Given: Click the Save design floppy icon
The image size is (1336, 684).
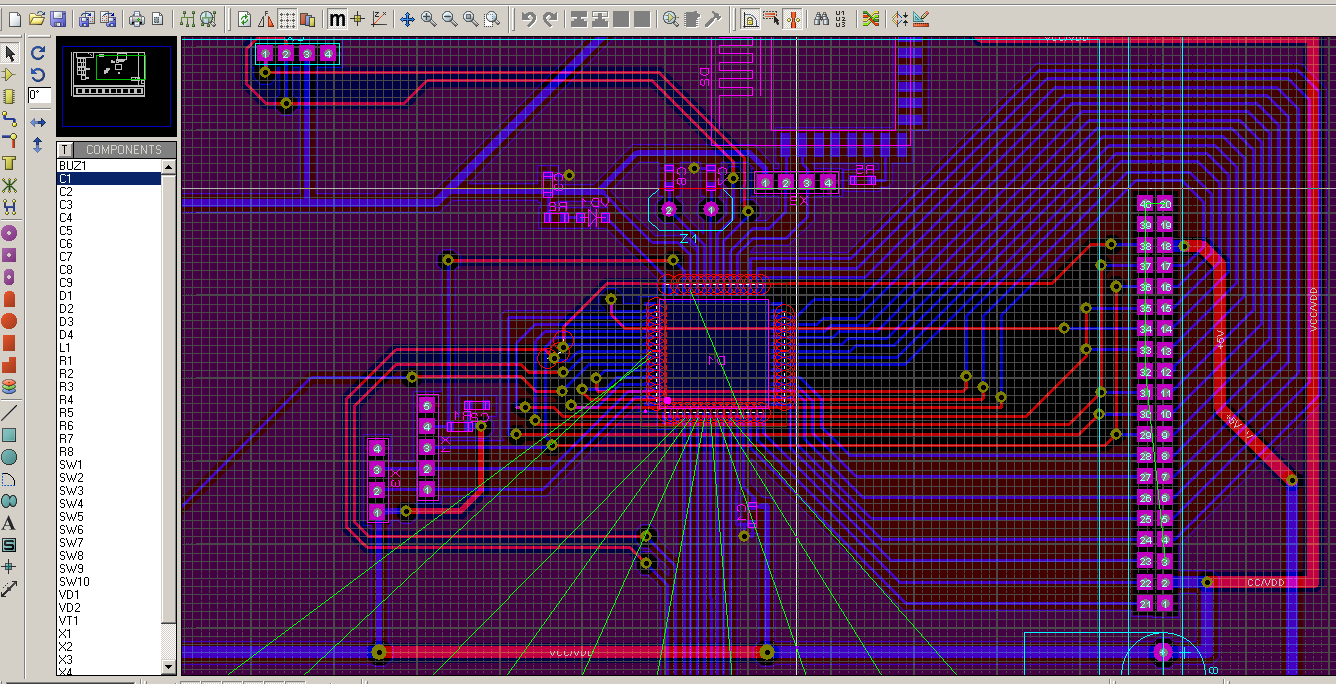Looking at the screenshot, I should tap(58, 19).
